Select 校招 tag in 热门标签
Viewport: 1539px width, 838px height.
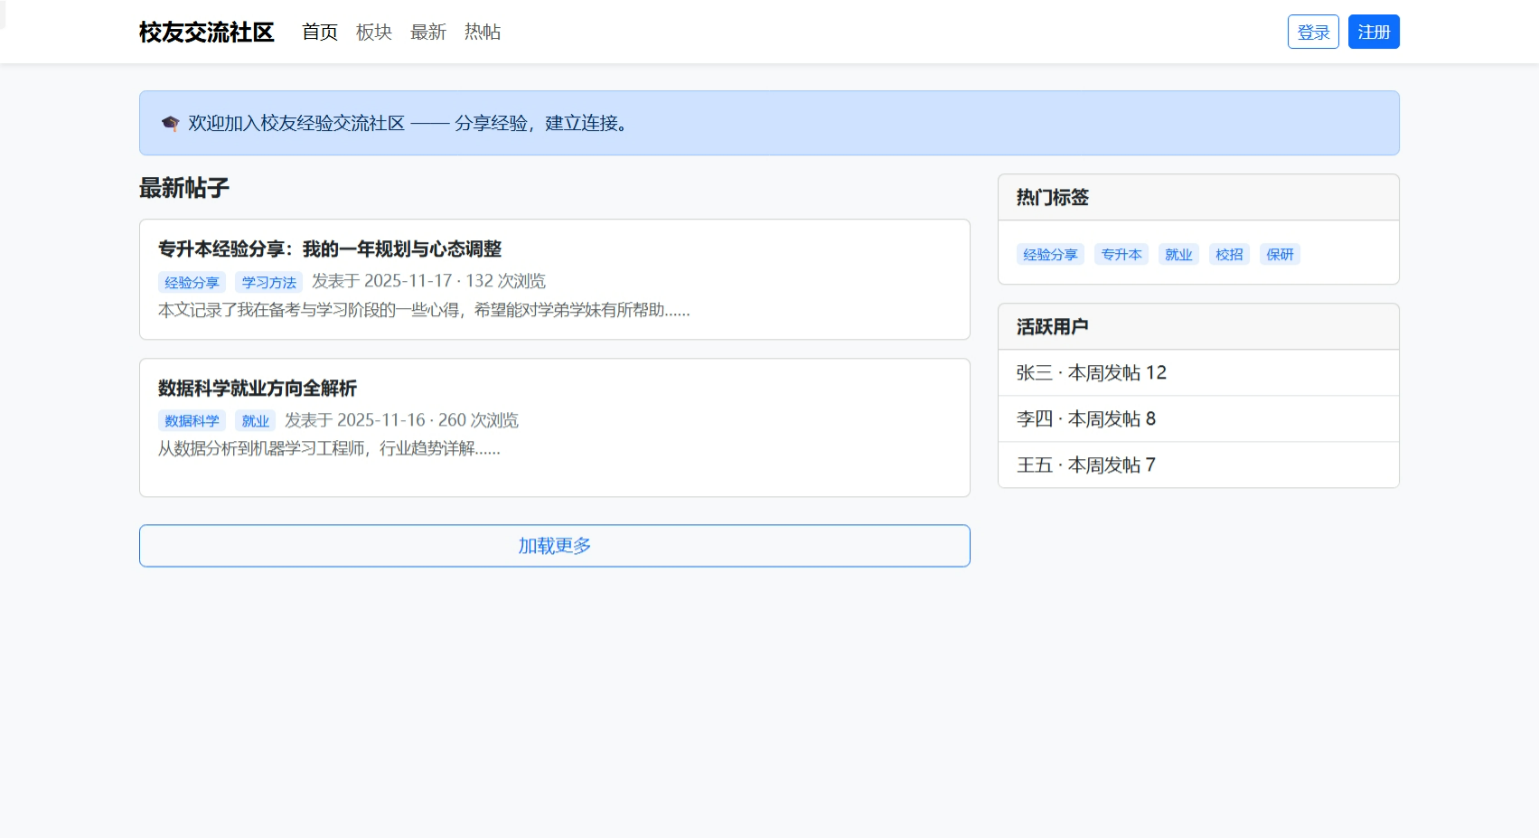(x=1229, y=255)
